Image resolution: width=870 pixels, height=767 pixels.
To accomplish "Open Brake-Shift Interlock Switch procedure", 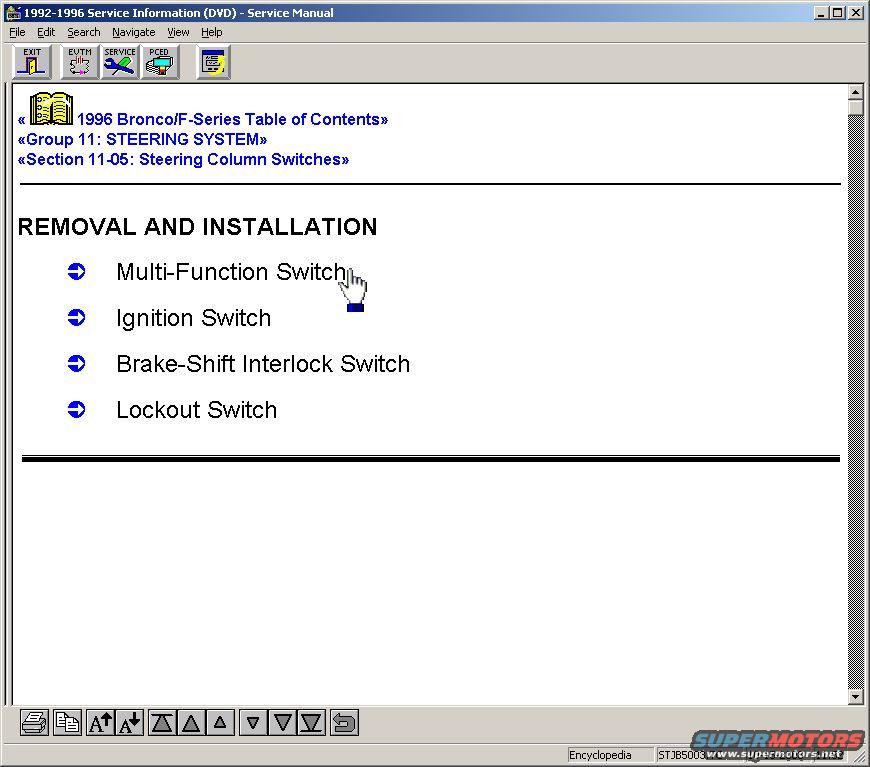I will [x=262, y=364].
